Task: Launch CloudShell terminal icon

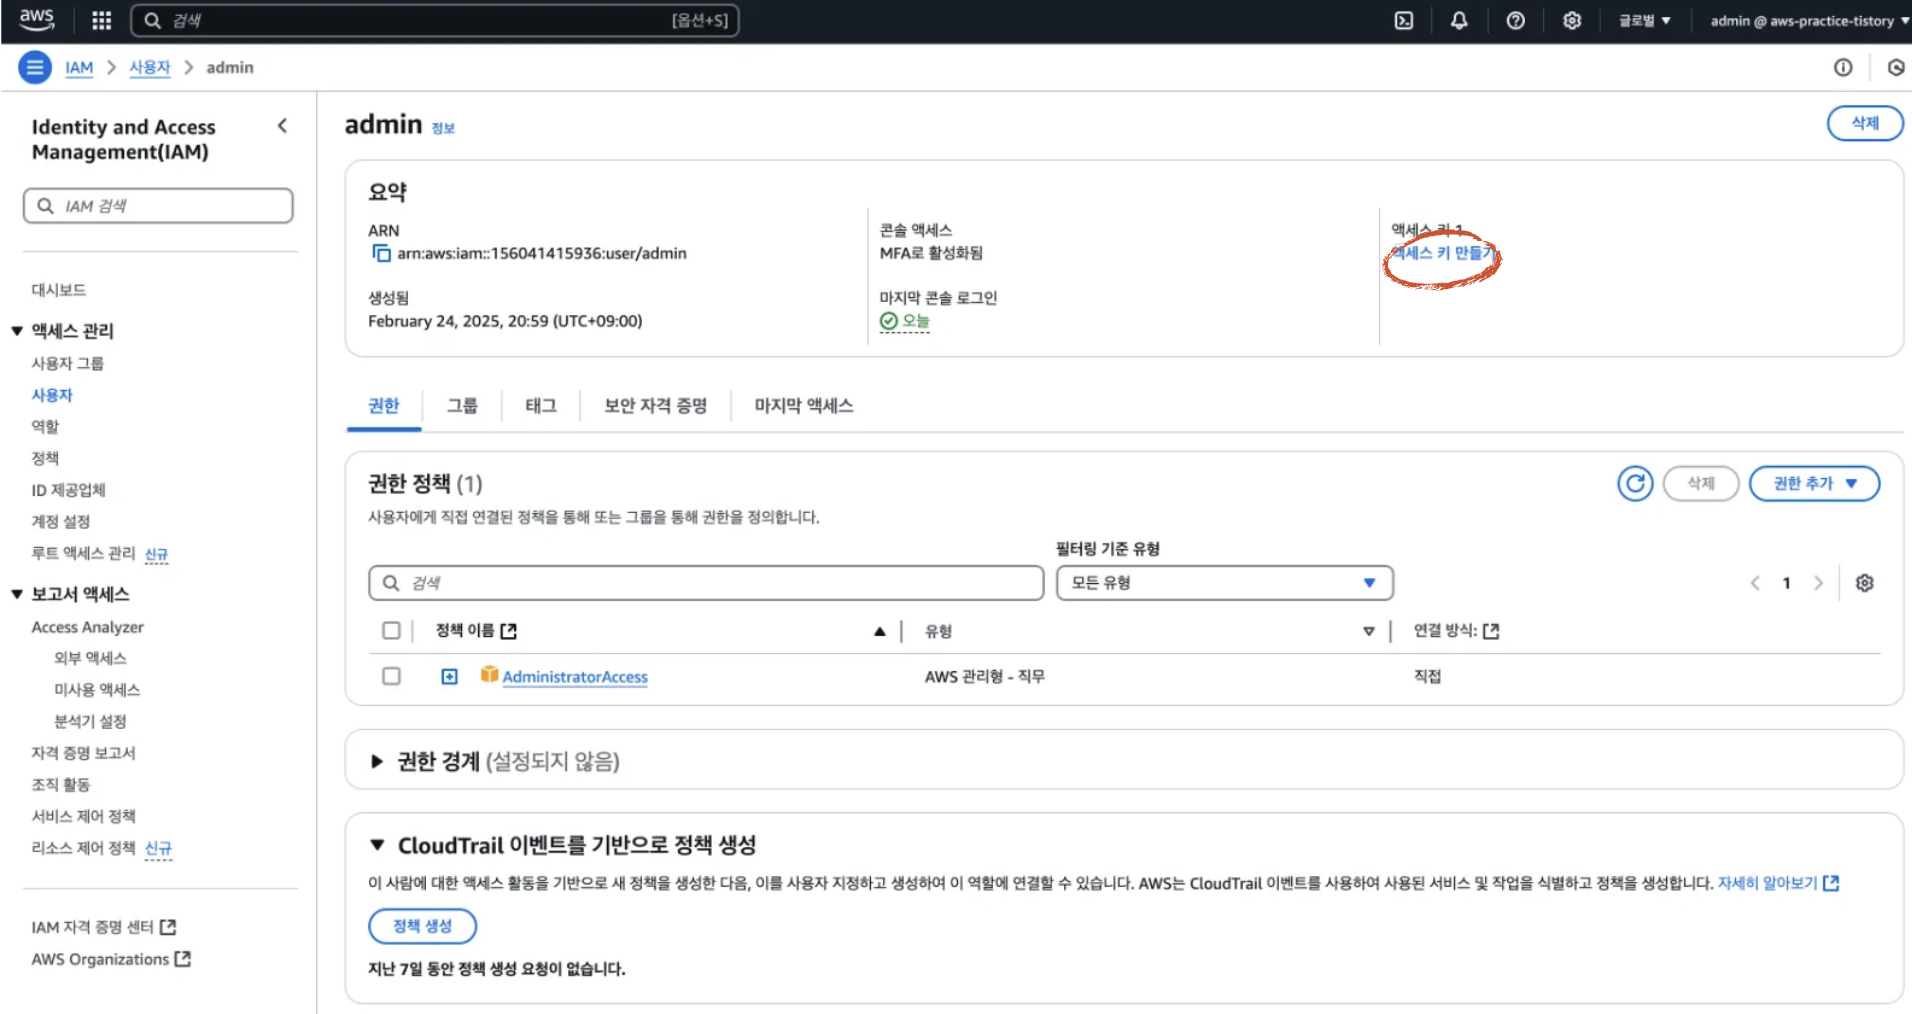Action: pyautogui.click(x=1404, y=20)
